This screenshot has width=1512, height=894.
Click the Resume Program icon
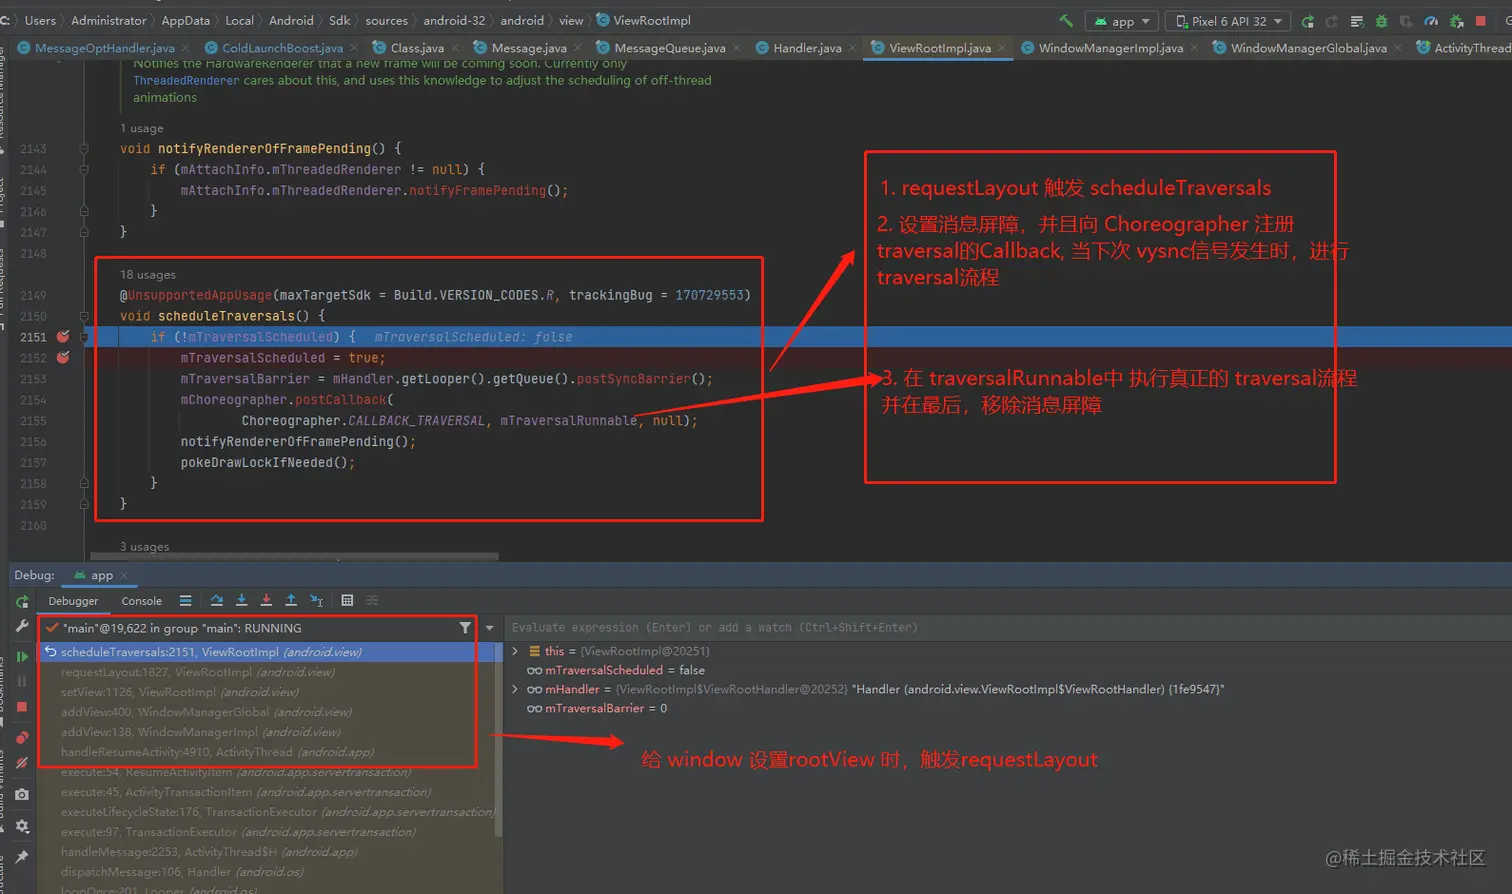click(x=22, y=657)
